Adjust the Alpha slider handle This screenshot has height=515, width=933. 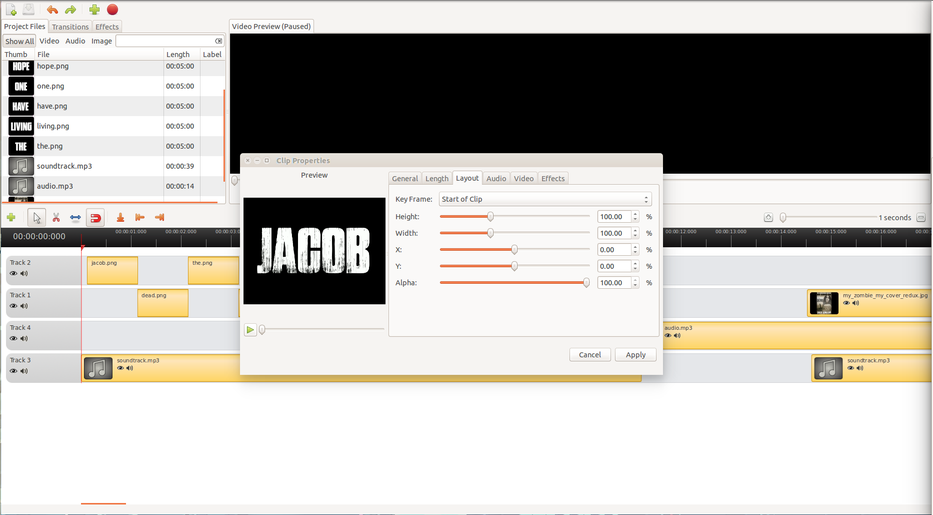pos(586,283)
